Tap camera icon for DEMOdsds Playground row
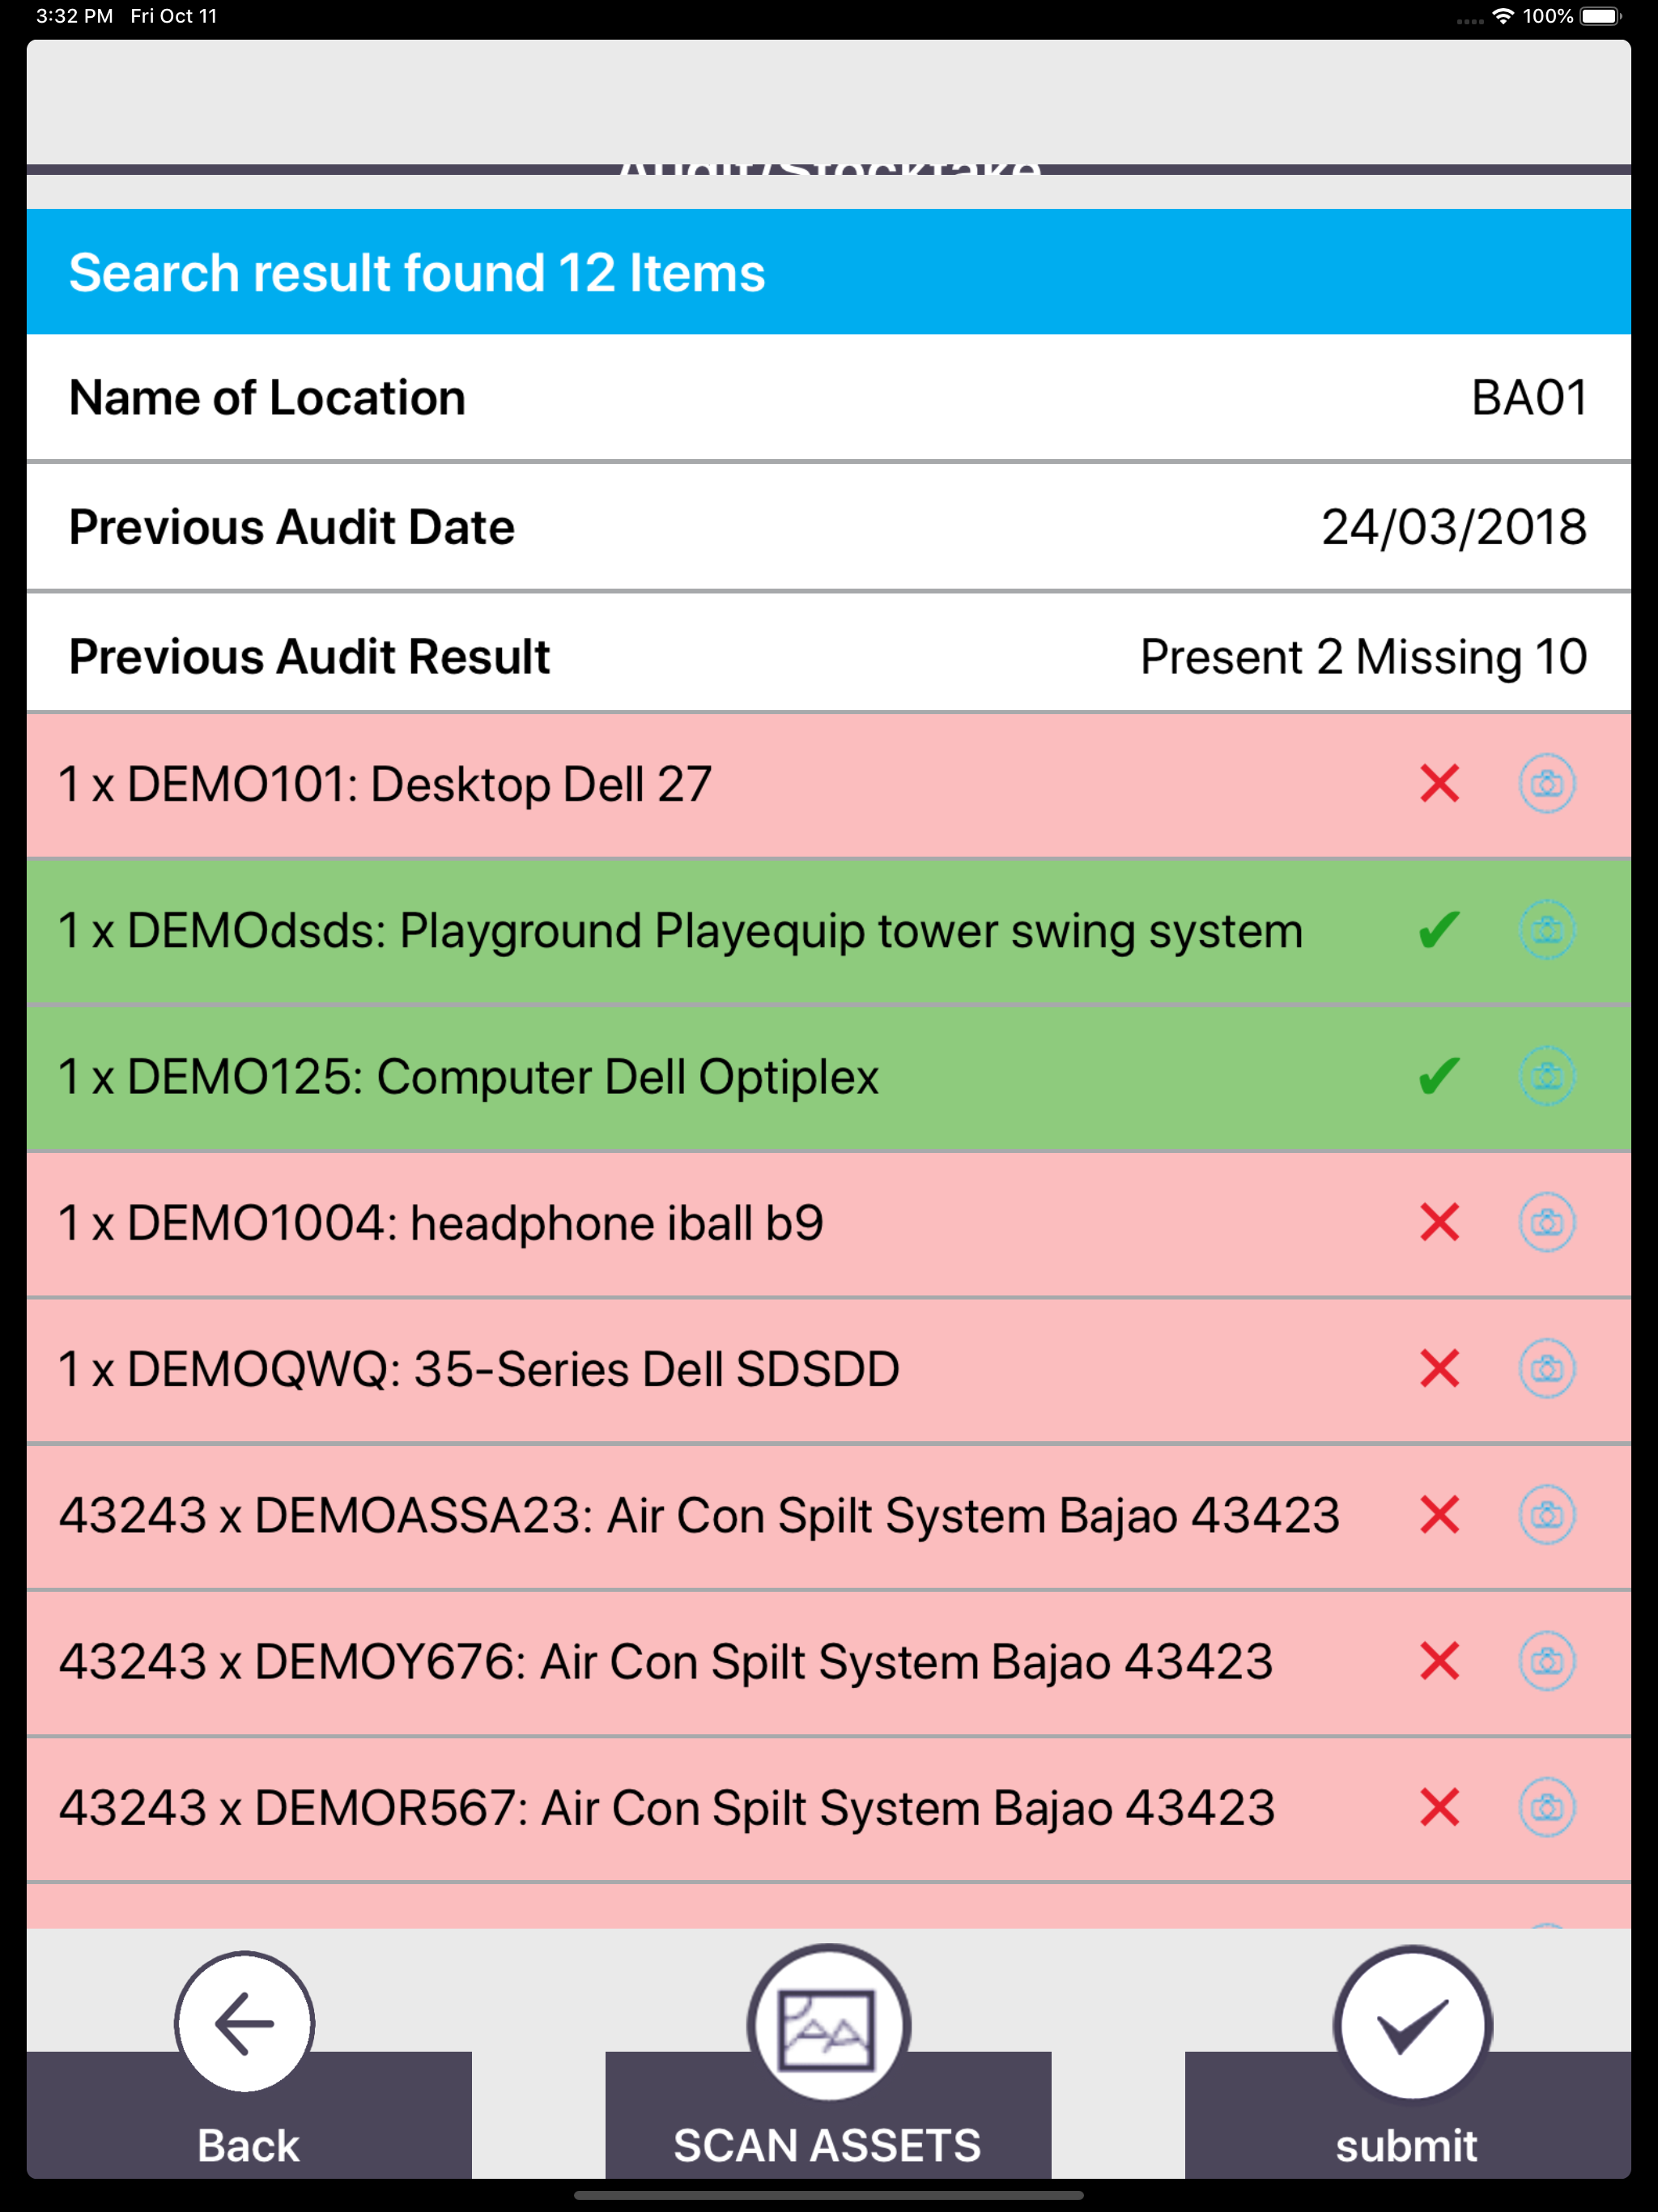 coord(1546,930)
